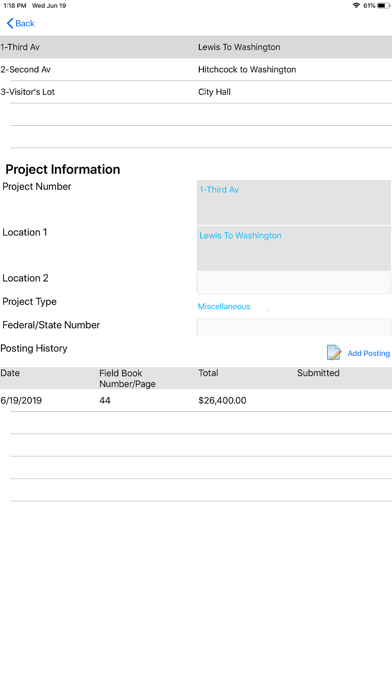Edit the Project Number field
This screenshot has height=696, width=392.
coord(294,202)
